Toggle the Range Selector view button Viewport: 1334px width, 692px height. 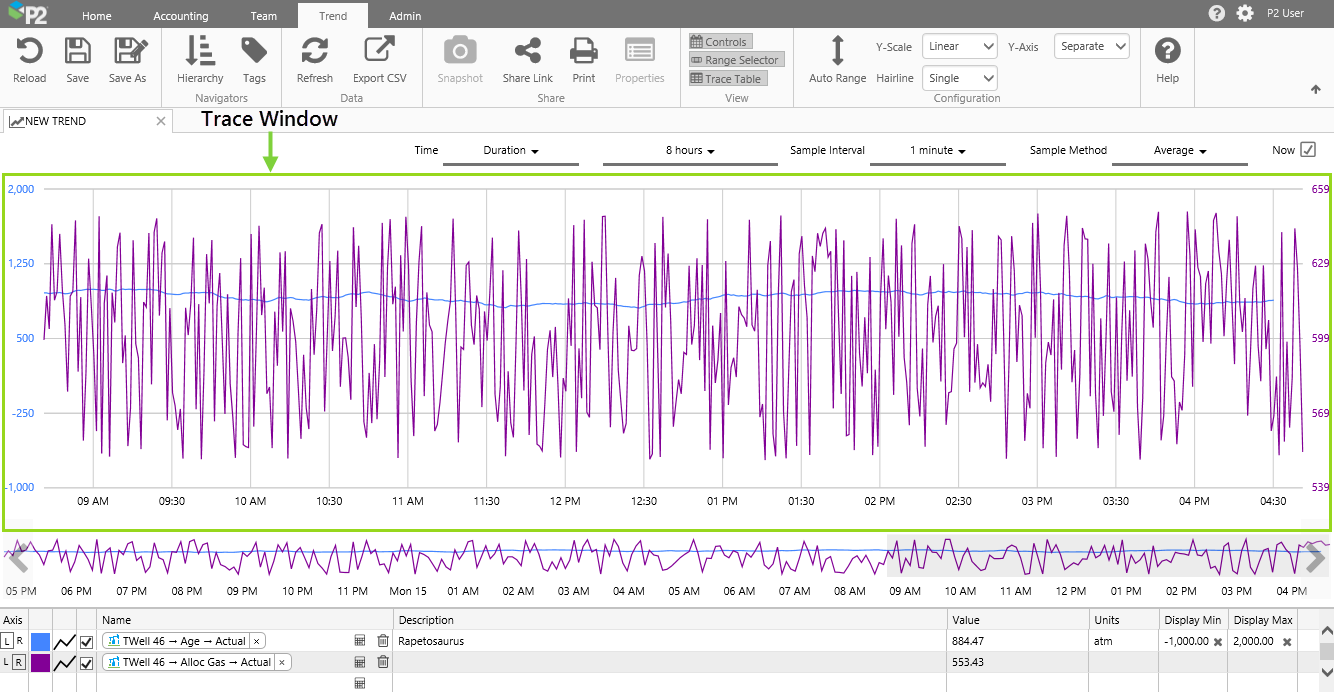click(735, 60)
